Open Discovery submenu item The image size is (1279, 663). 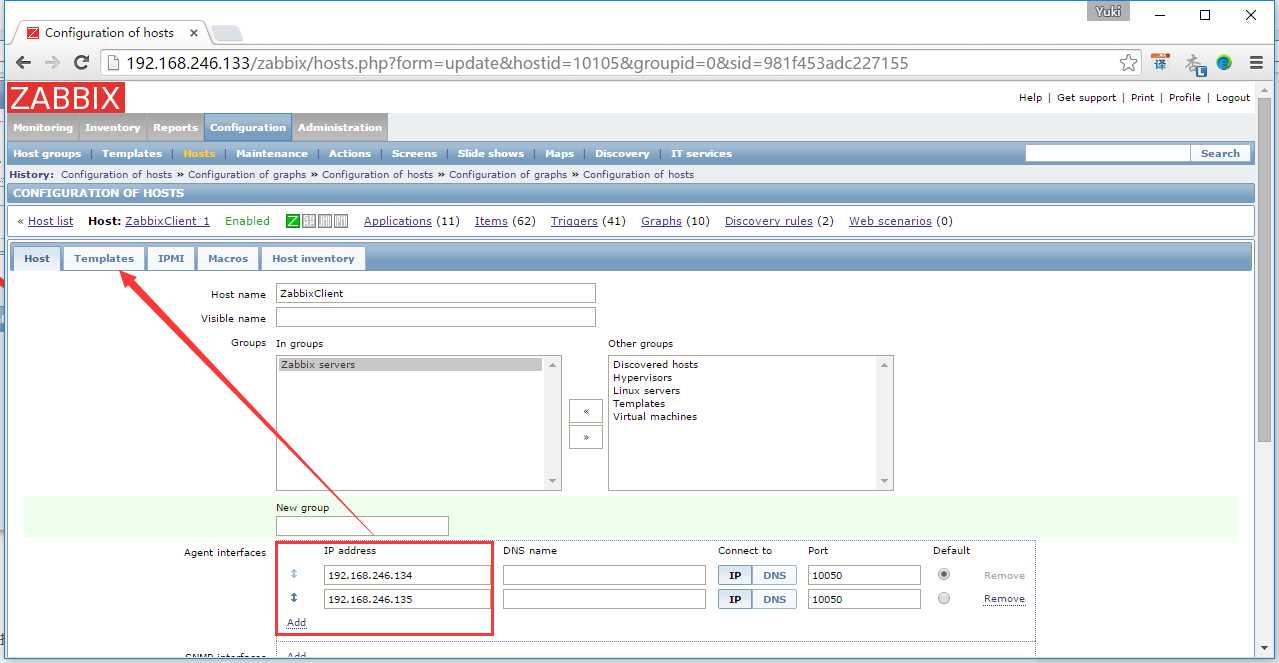[x=622, y=154]
